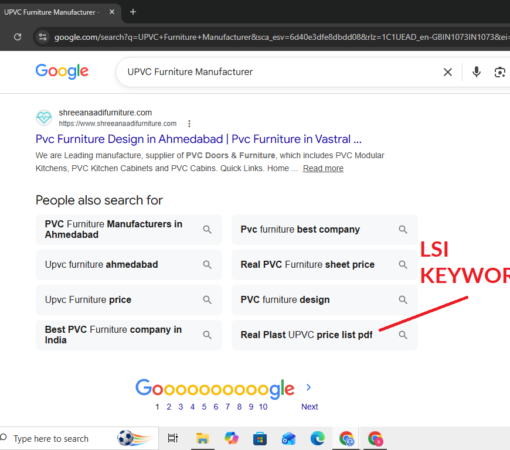Open Outlook from the taskbar
The width and height of the screenshot is (510, 450).
[289, 438]
